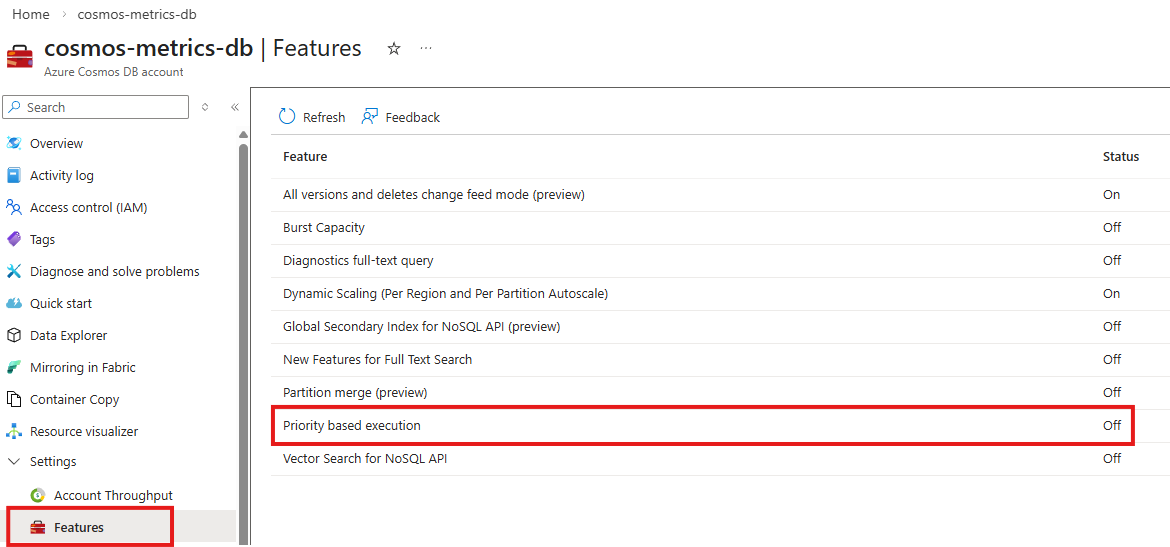1170x547 pixels.
Task: Click Off status of Vector Search row
Action: [1112, 458]
